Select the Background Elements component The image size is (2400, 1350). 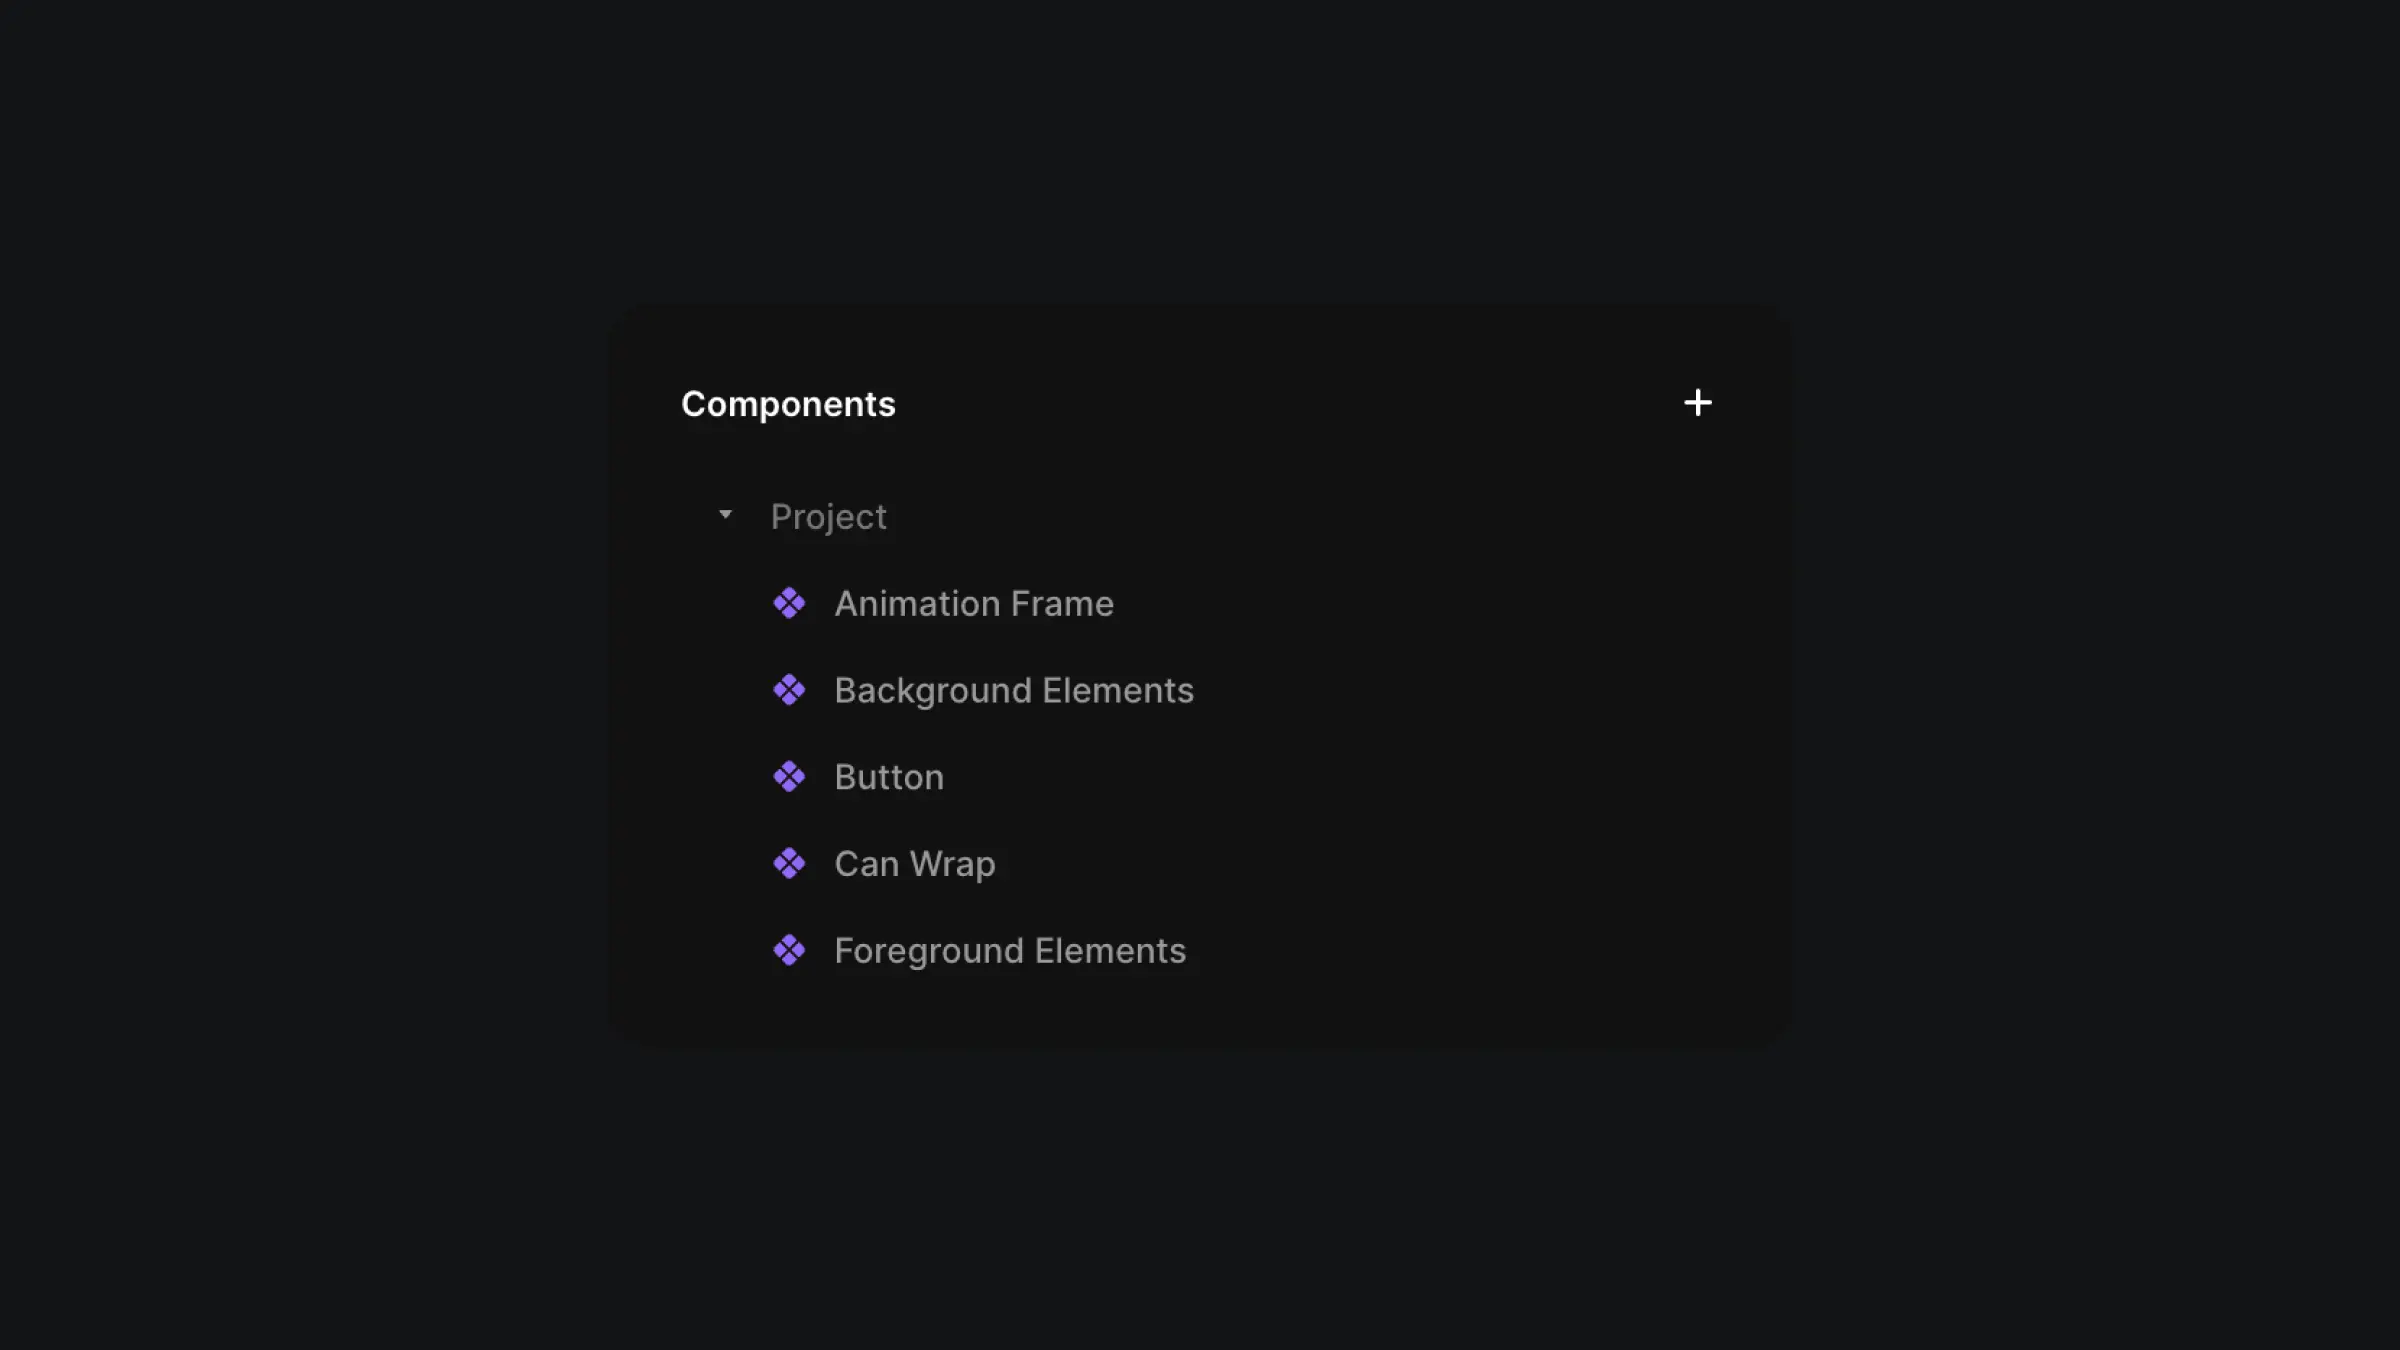coord(1013,690)
